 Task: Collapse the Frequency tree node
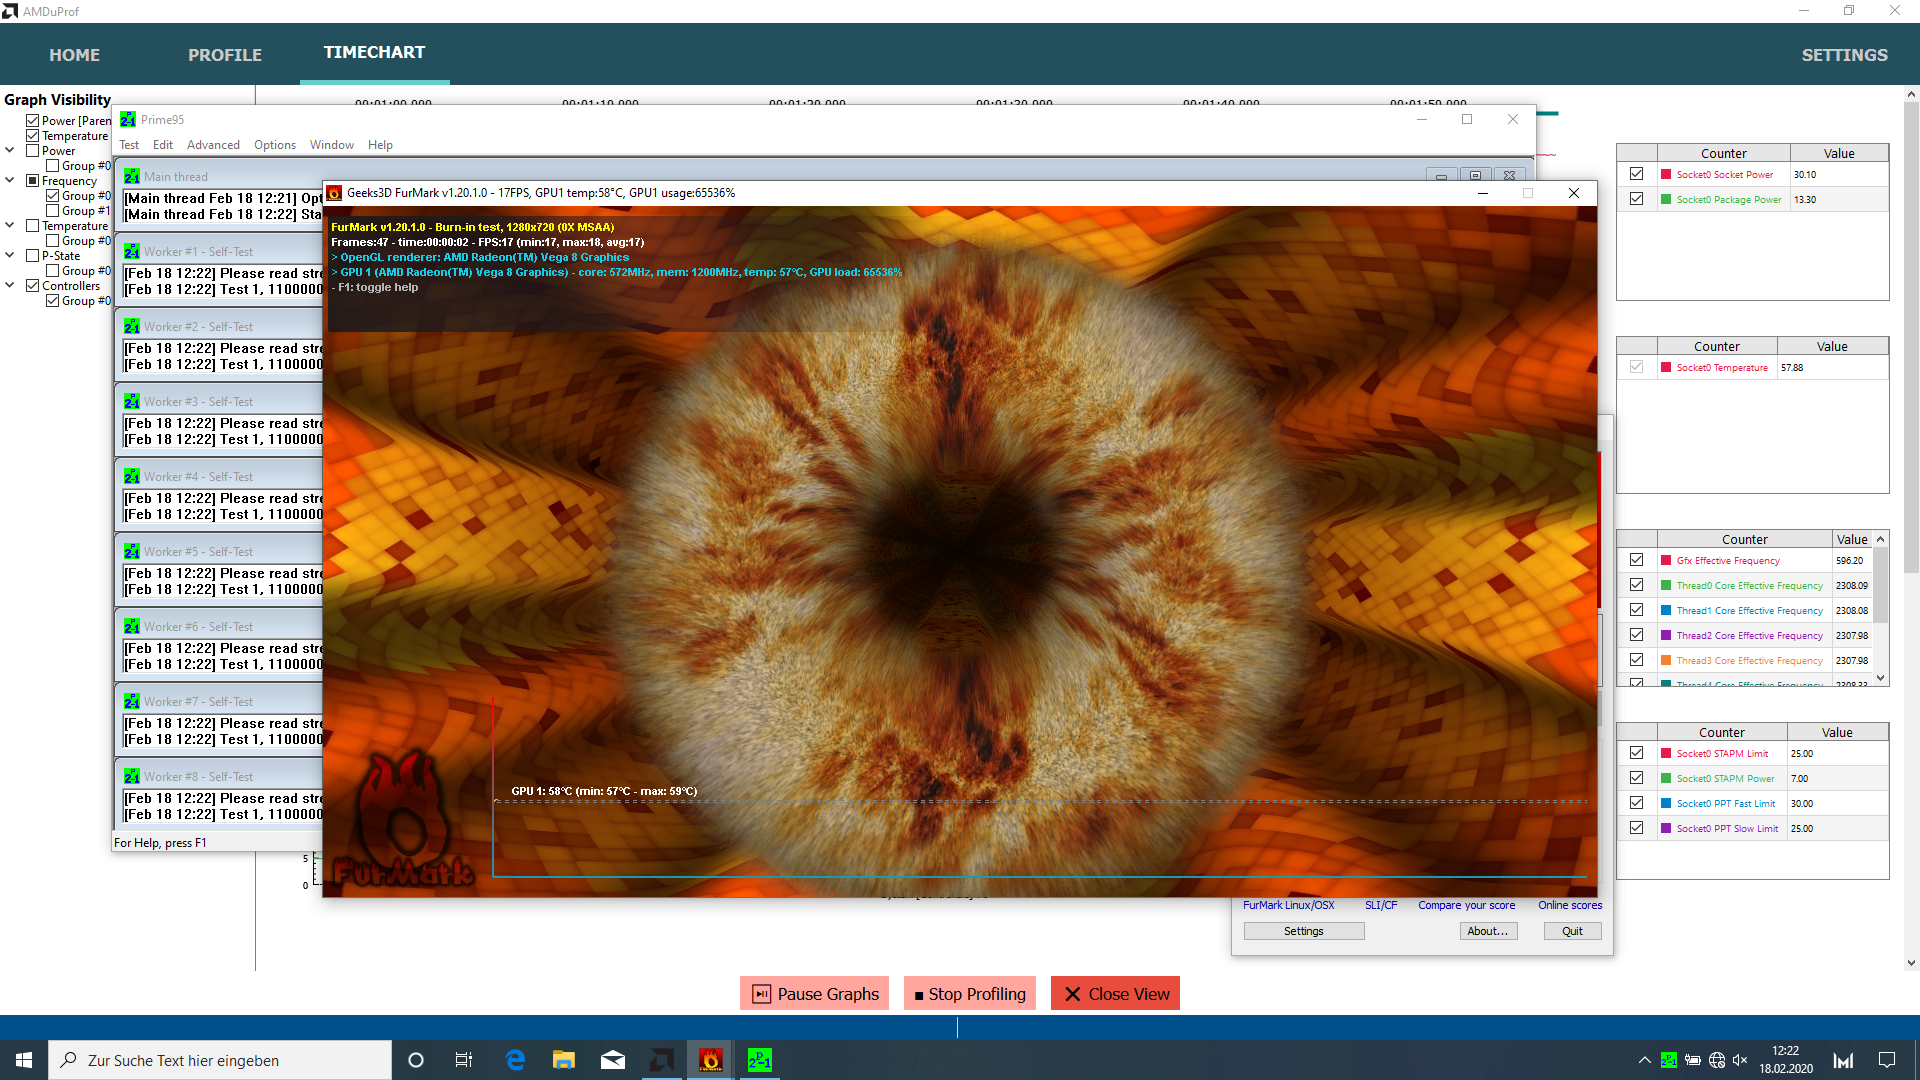pos(10,181)
